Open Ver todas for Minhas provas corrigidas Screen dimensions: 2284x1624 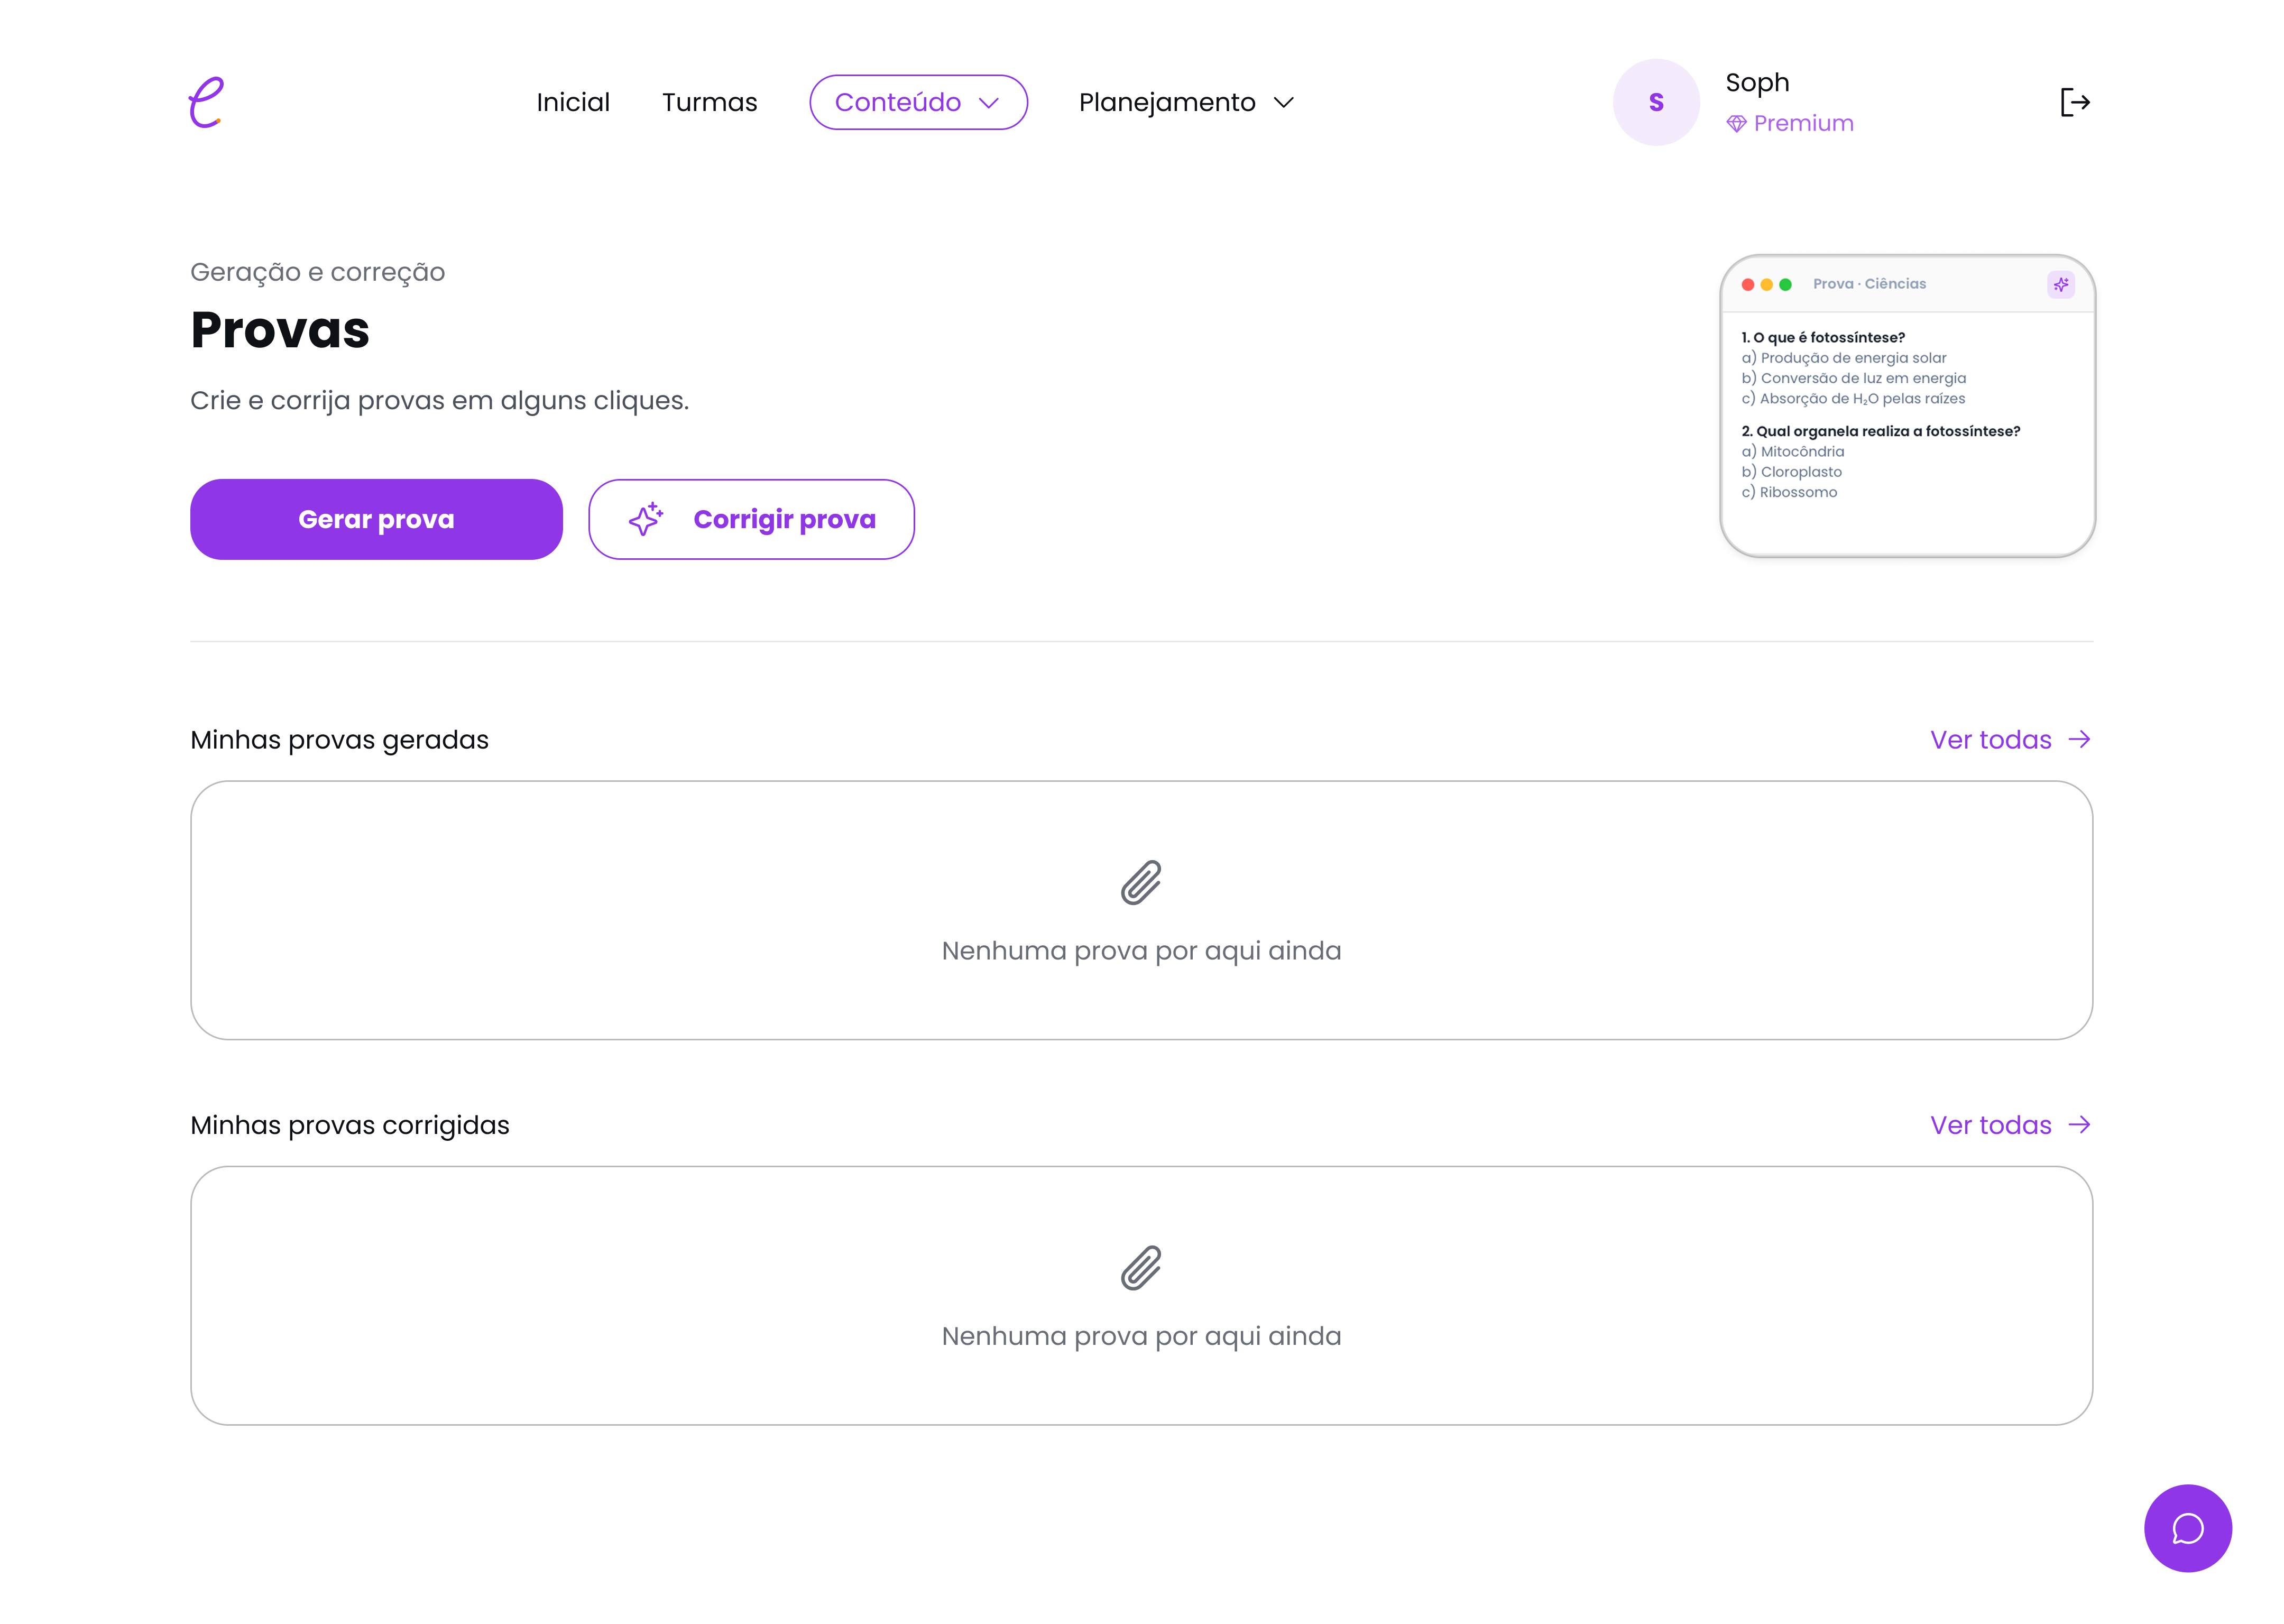[1990, 1125]
